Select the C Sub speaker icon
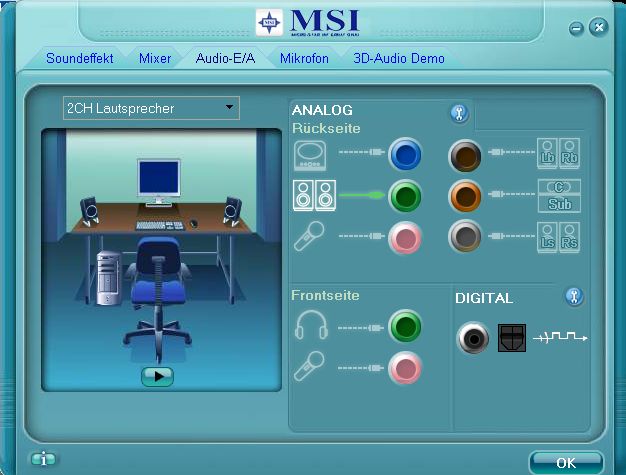This screenshot has width=626, height=475. pyautogui.click(x=559, y=196)
